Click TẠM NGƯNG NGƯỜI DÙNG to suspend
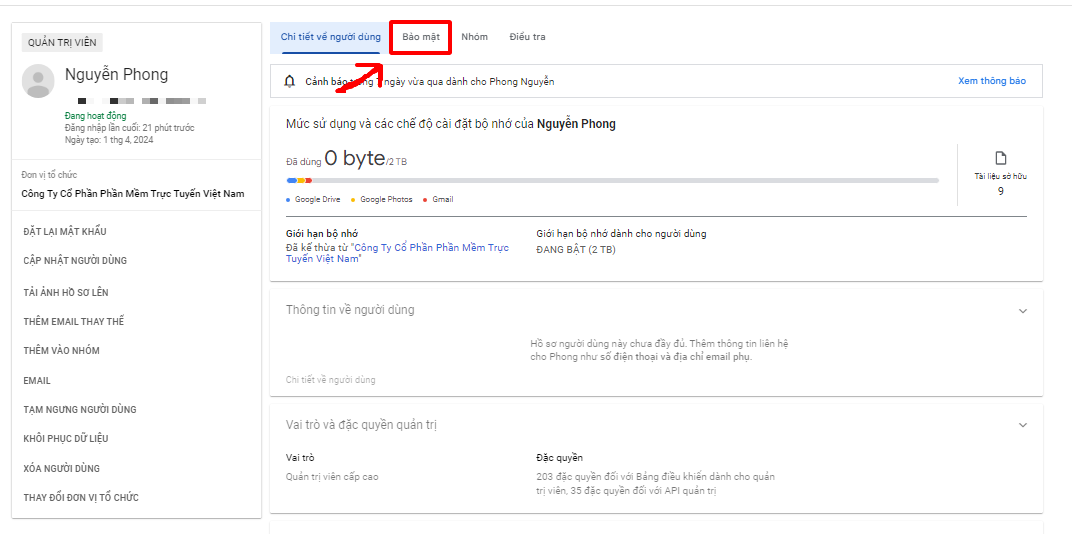The width and height of the screenshot is (1072, 534). 80,409
